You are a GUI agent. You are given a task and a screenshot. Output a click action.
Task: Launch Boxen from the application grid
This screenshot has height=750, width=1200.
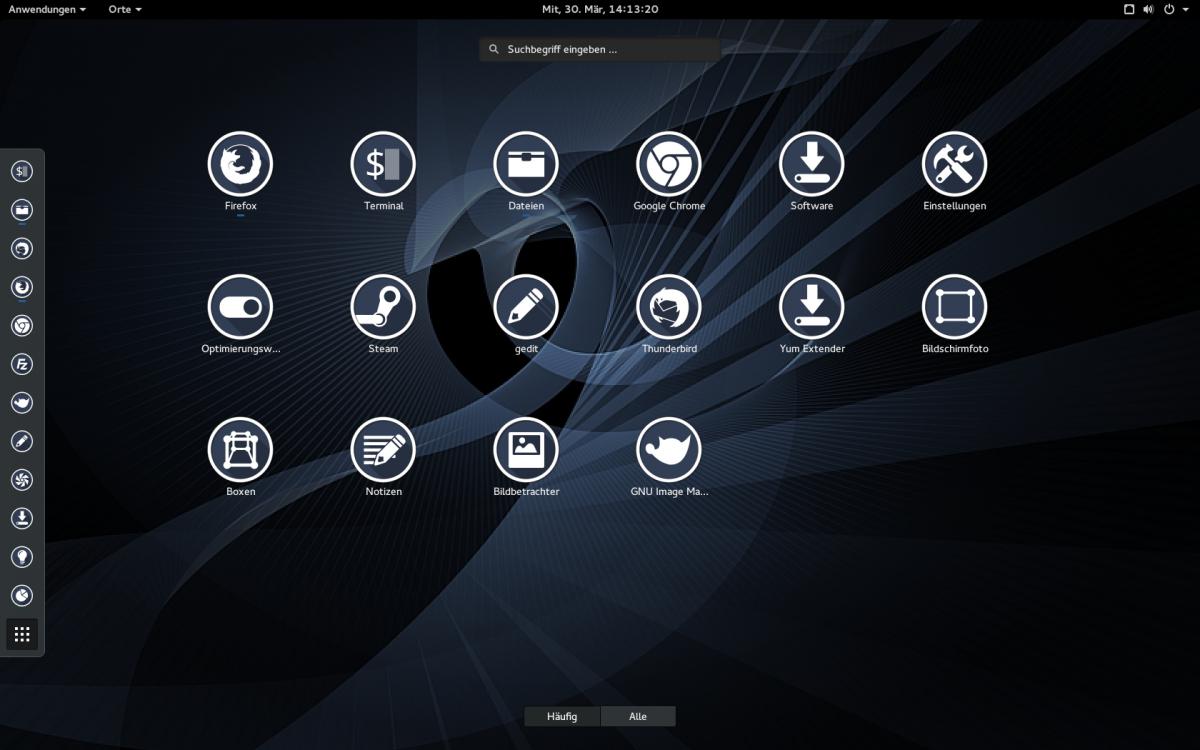(241, 450)
